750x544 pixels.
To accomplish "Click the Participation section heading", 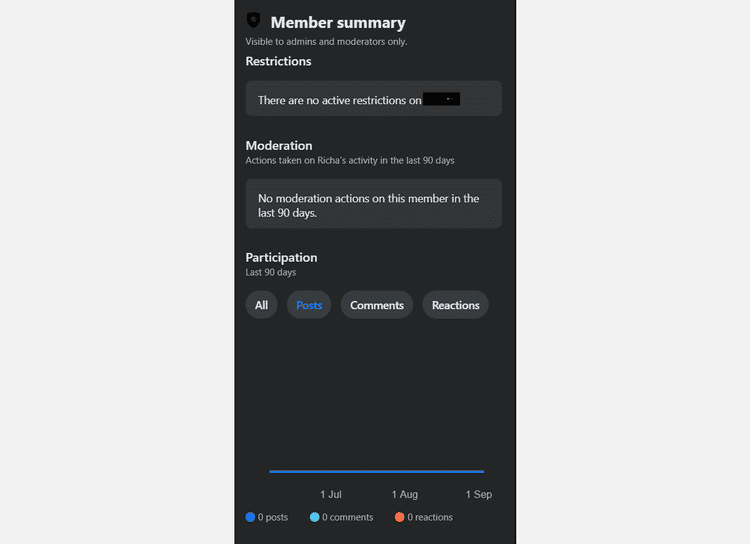I will click(281, 257).
